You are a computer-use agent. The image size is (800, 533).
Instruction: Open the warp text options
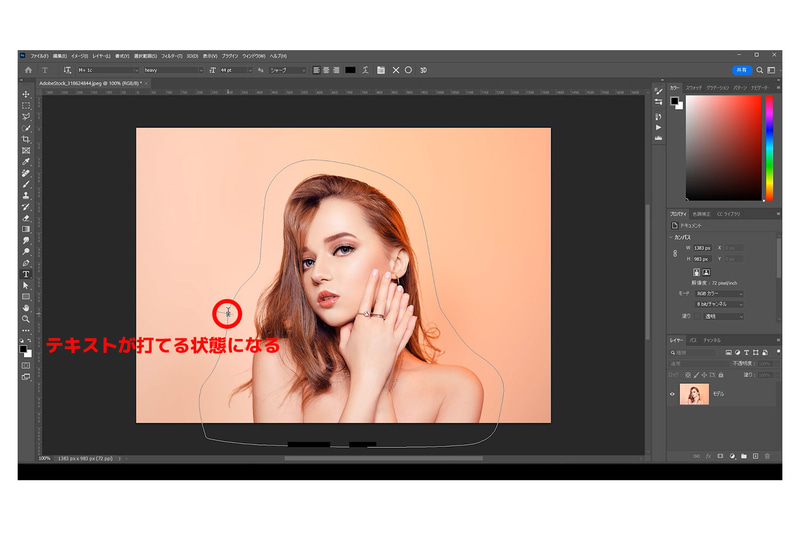point(366,70)
